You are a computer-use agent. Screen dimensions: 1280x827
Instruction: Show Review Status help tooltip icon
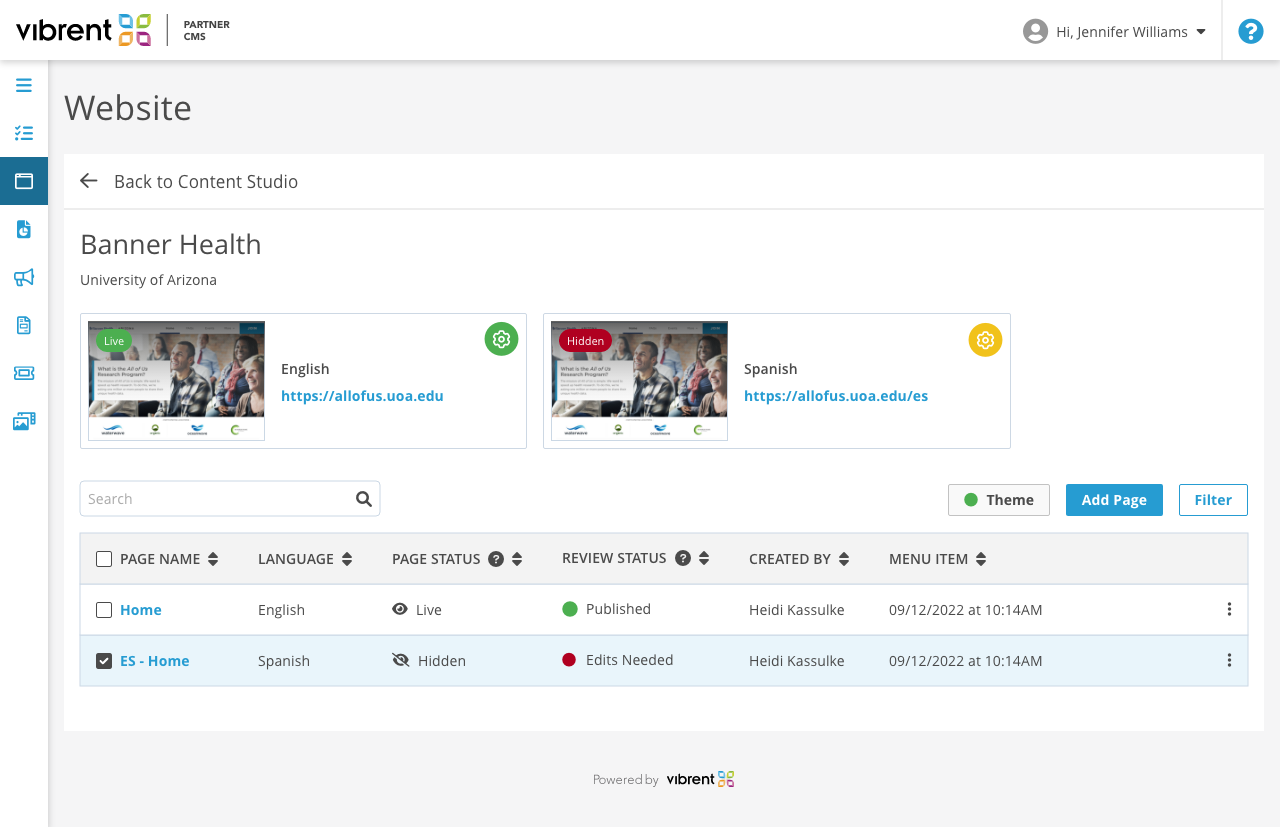pyautogui.click(x=683, y=558)
